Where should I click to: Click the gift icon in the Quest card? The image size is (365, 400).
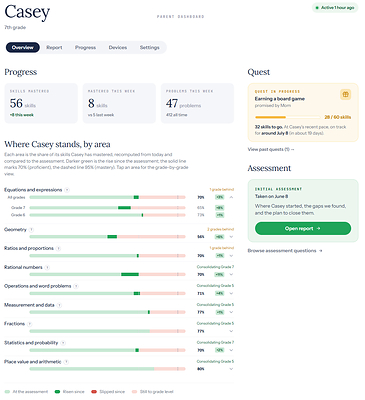(345, 95)
